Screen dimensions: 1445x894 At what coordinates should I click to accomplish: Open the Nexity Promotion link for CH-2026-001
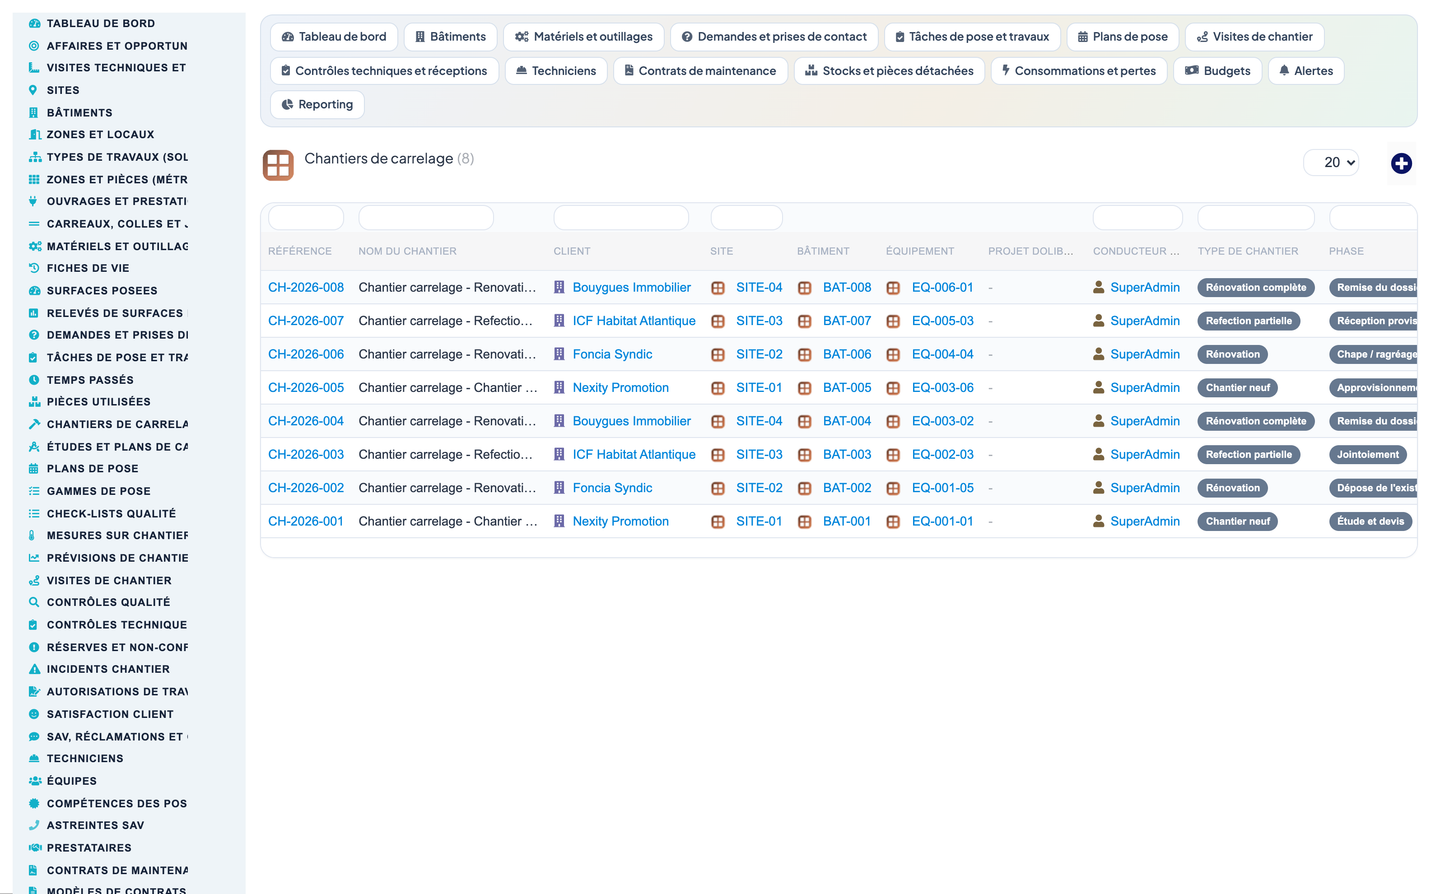coord(620,521)
